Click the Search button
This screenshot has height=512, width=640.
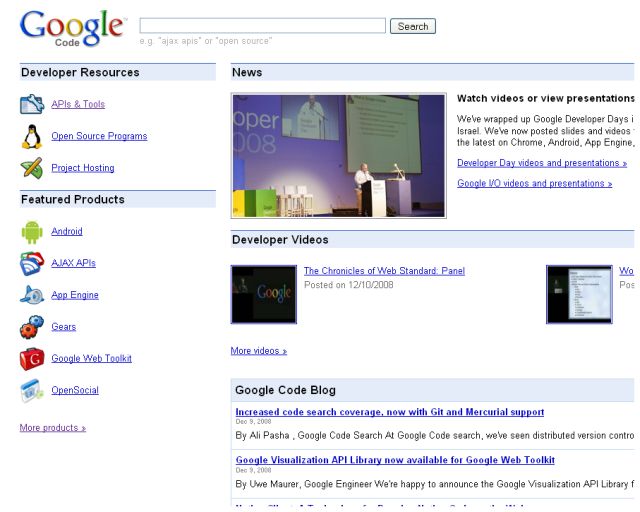(413, 26)
